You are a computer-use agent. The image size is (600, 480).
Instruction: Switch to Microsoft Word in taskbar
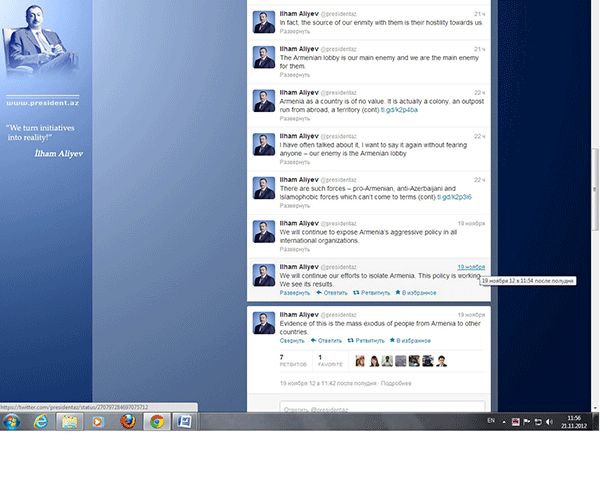click(184, 421)
